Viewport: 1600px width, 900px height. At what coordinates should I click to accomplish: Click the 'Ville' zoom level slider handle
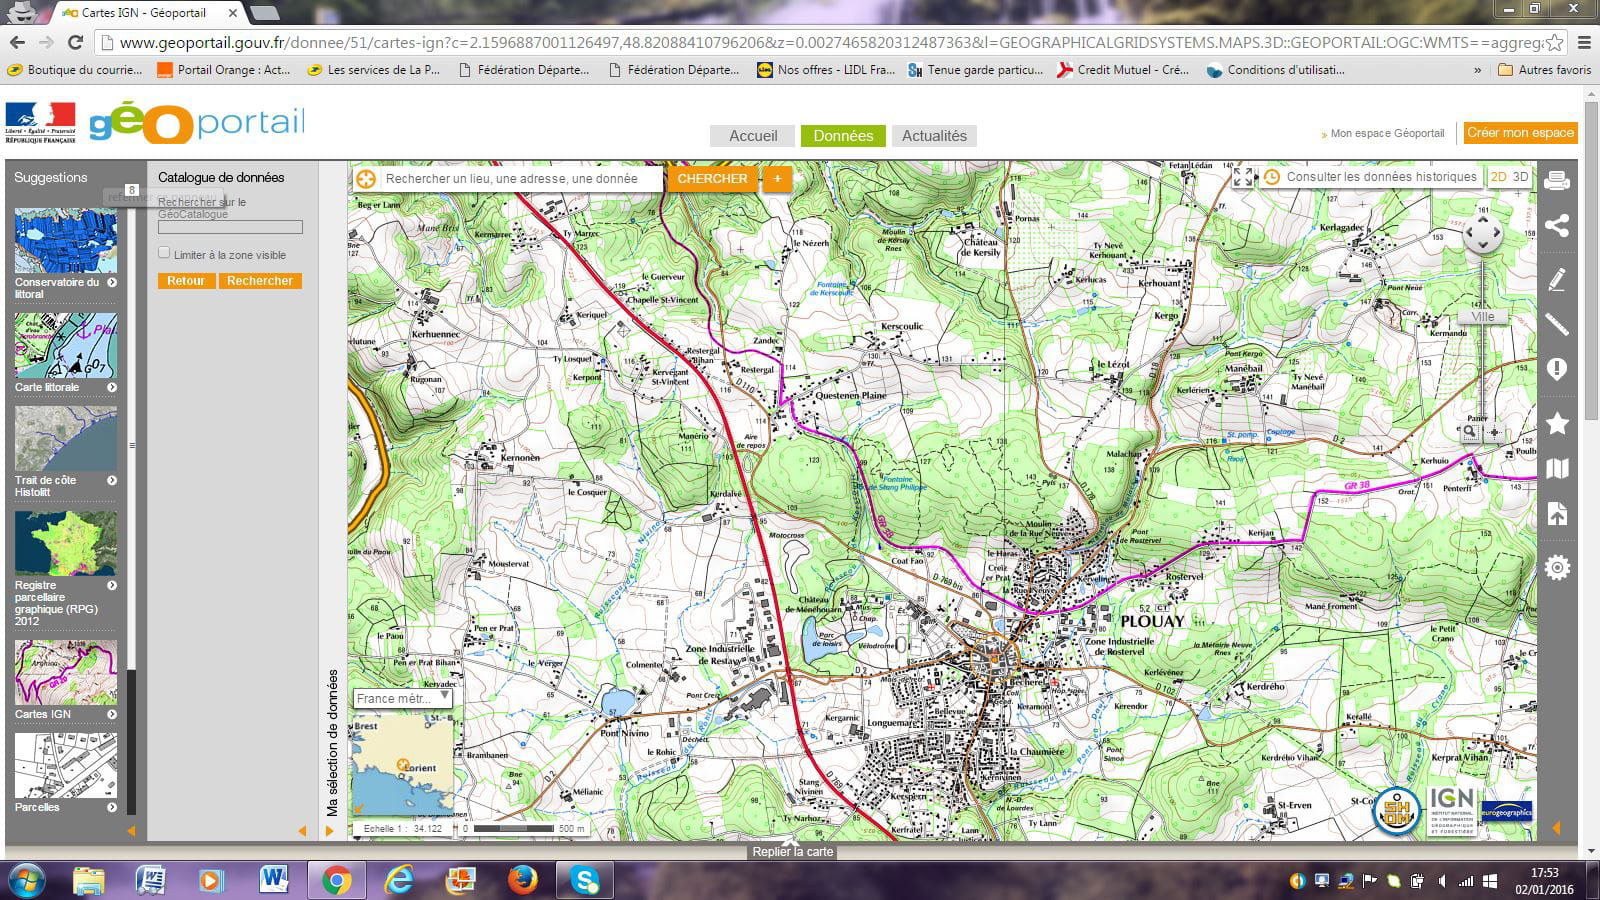point(1482,316)
